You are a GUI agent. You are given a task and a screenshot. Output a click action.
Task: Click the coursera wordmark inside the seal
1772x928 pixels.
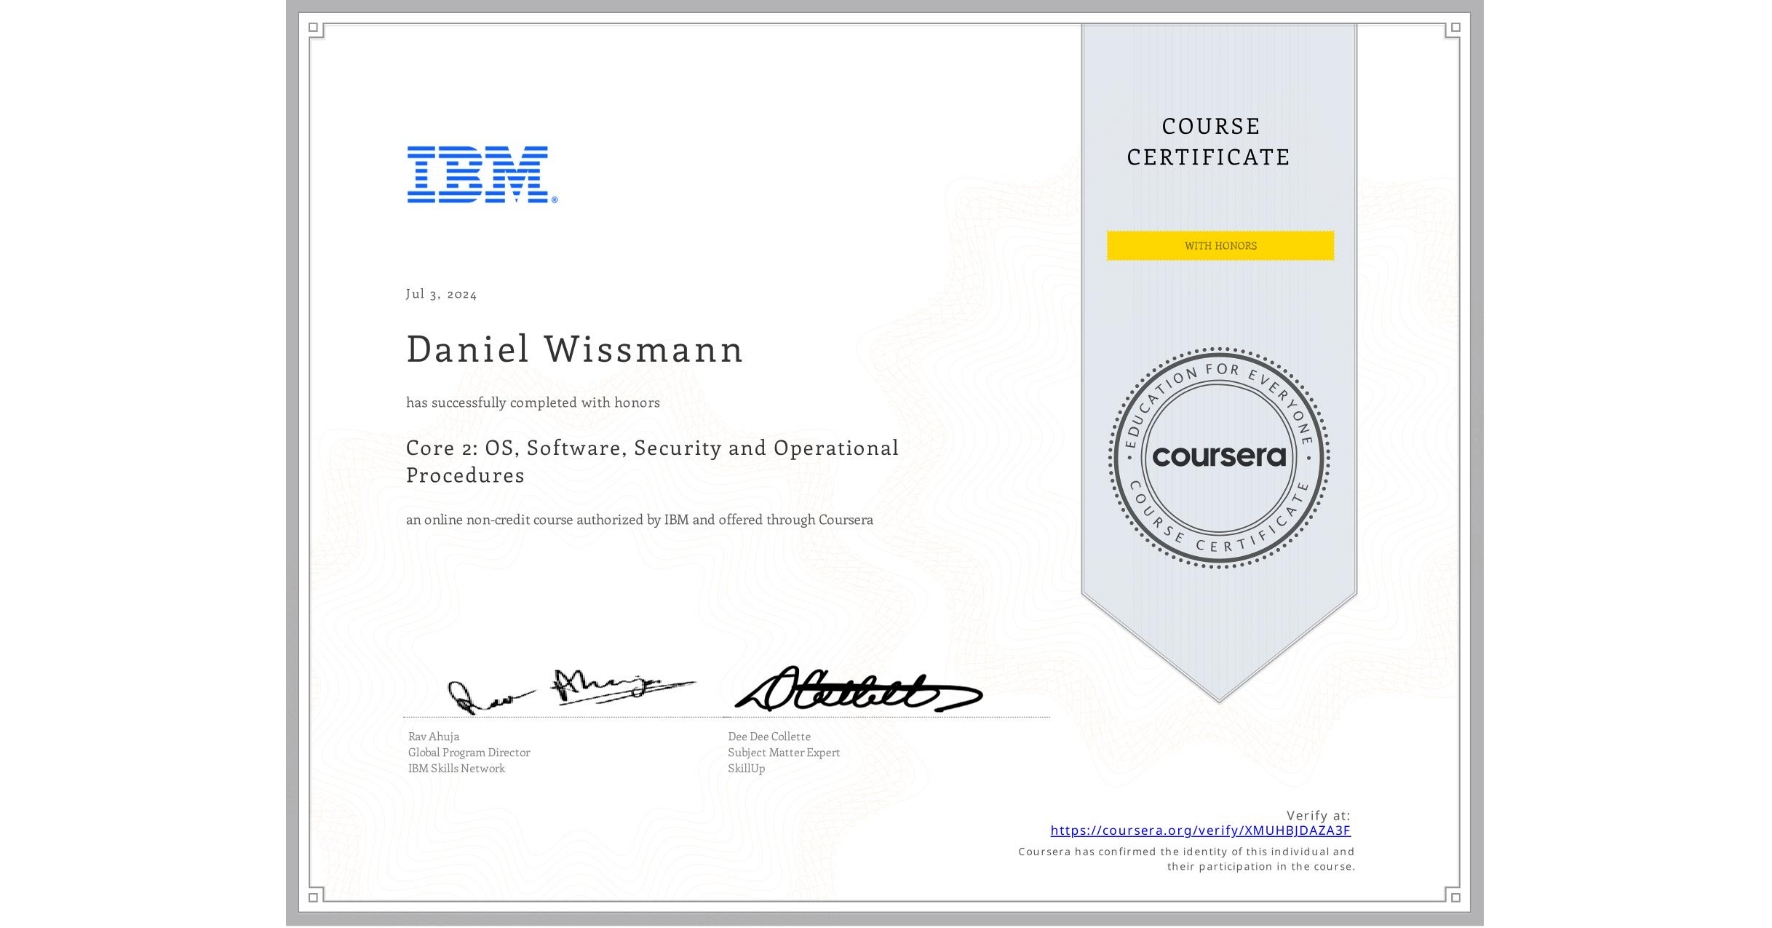[1219, 457]
